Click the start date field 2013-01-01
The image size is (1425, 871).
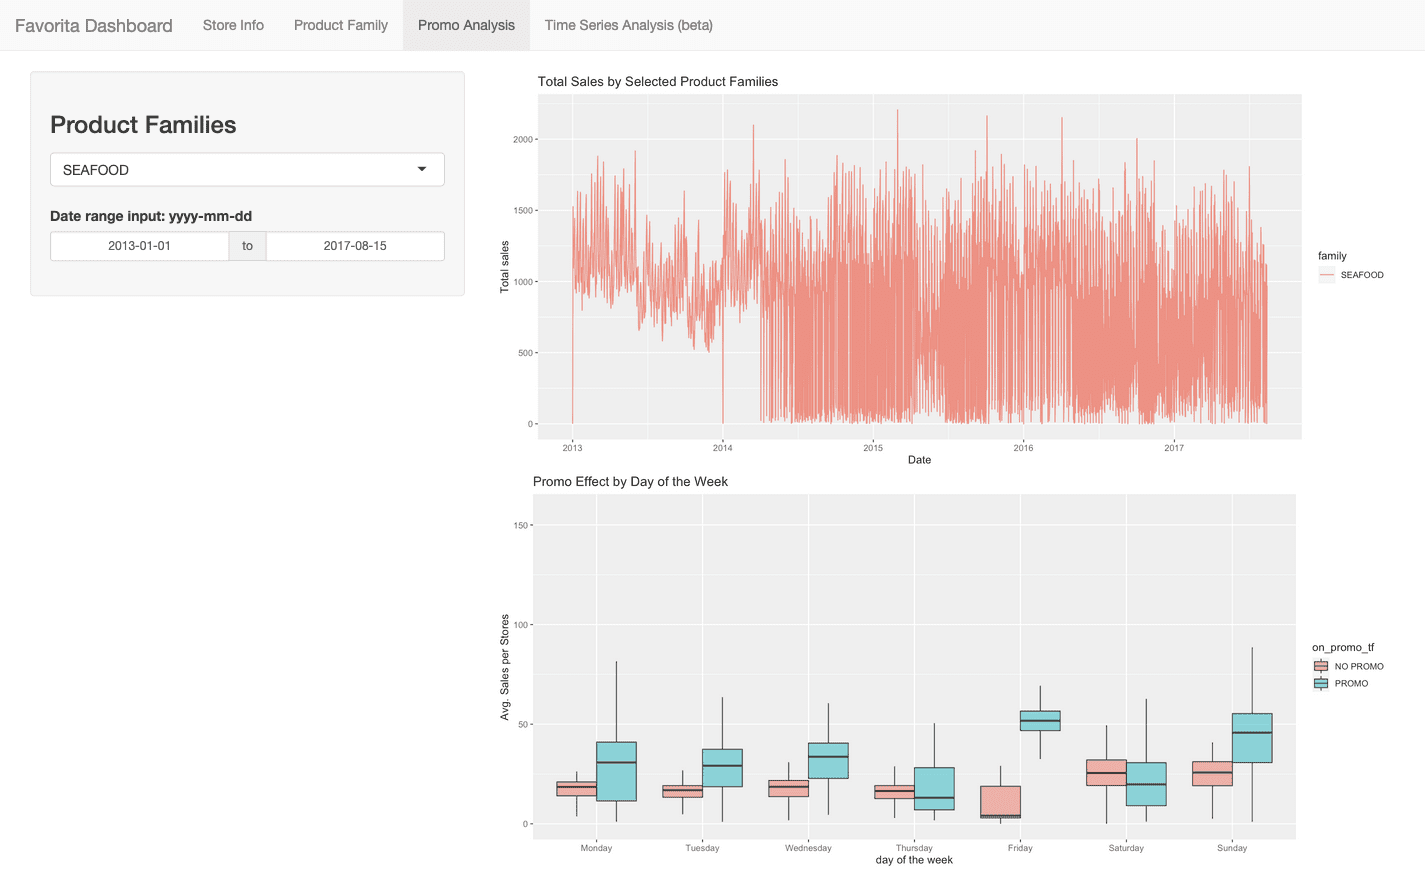(139, 246)
